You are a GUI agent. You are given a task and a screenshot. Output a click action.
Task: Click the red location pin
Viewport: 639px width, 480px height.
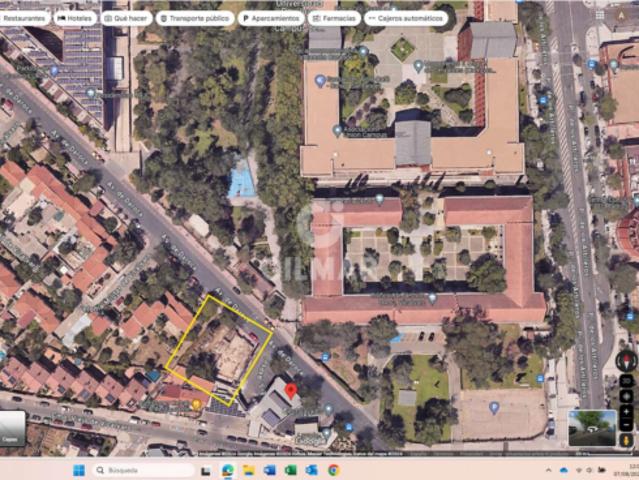[x=290, y=391]
